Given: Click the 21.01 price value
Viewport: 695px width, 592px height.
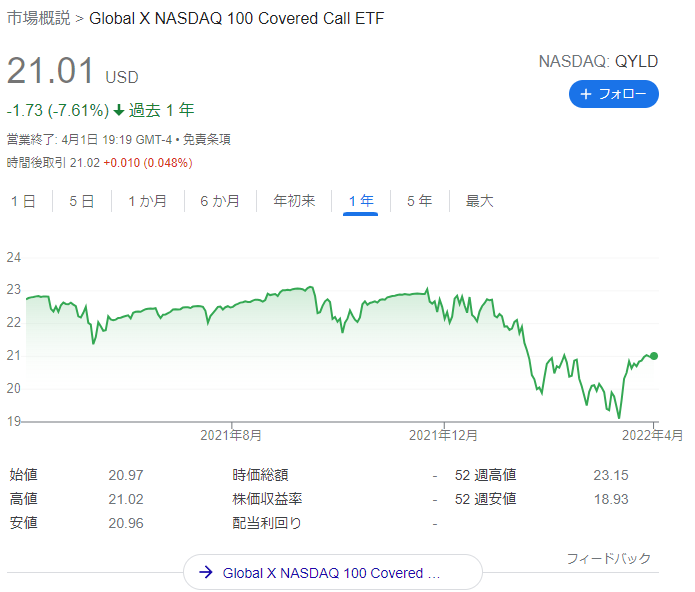Looking at the screenshot, I should coord(50,70).
